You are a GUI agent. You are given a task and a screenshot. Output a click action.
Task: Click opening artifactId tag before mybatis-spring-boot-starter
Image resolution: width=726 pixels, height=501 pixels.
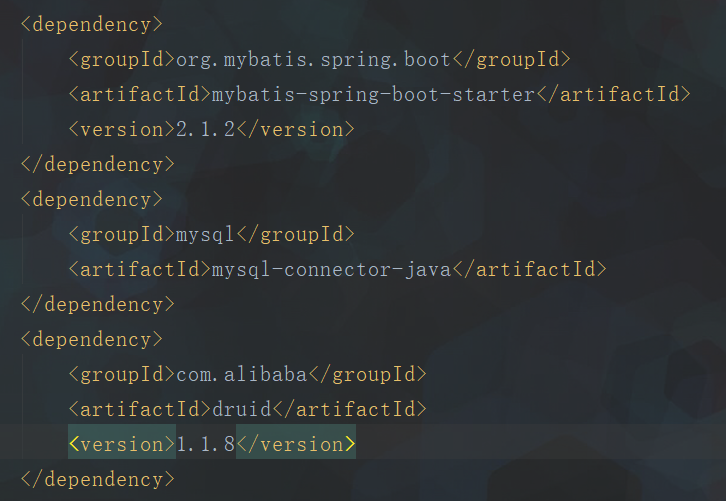pos(140,95)
